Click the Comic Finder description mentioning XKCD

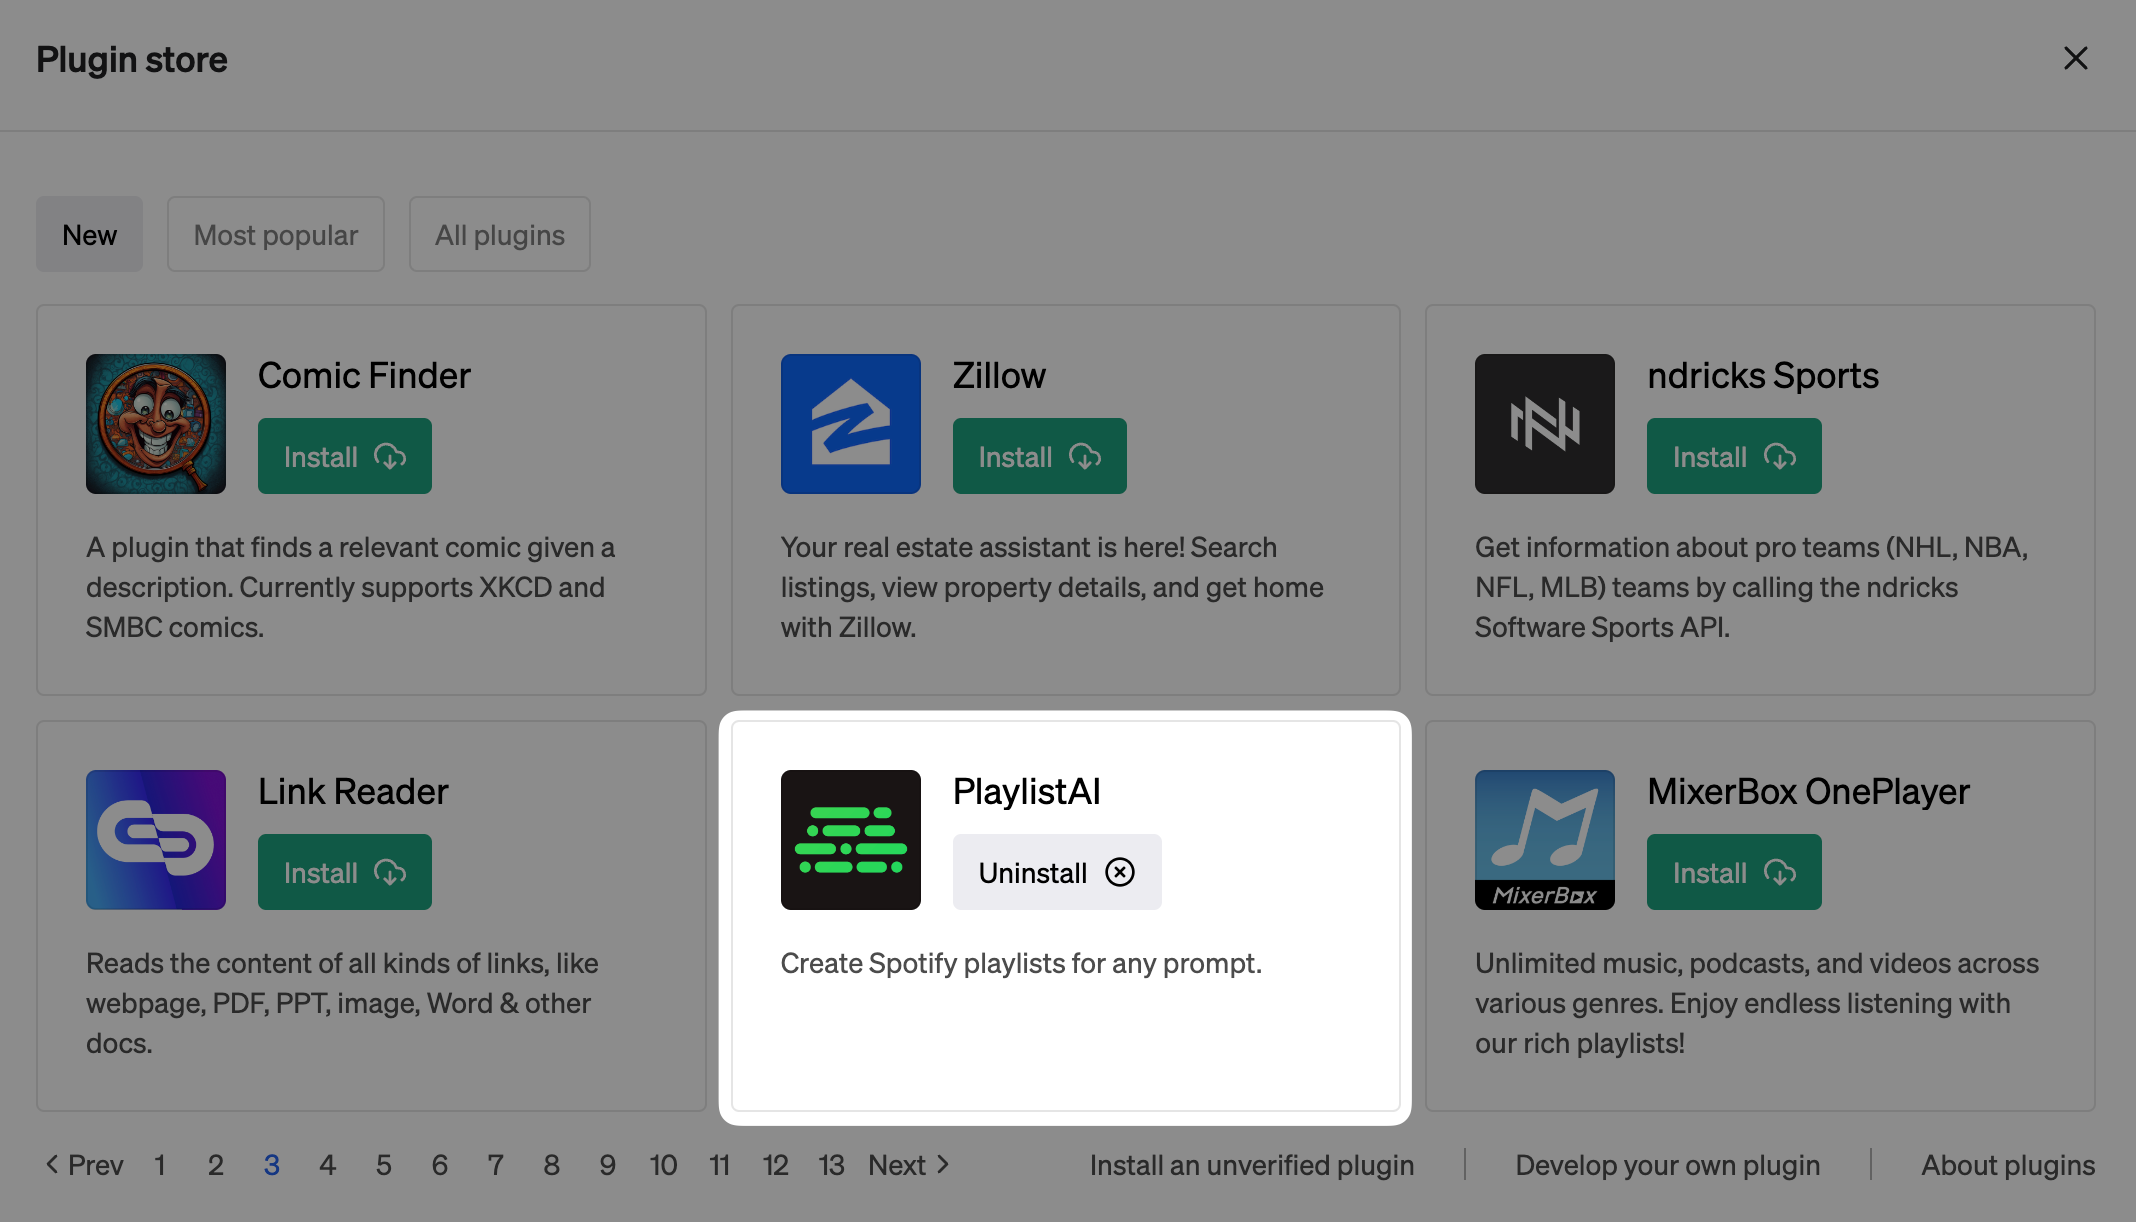pyautogui.click(x=350, y=587)
